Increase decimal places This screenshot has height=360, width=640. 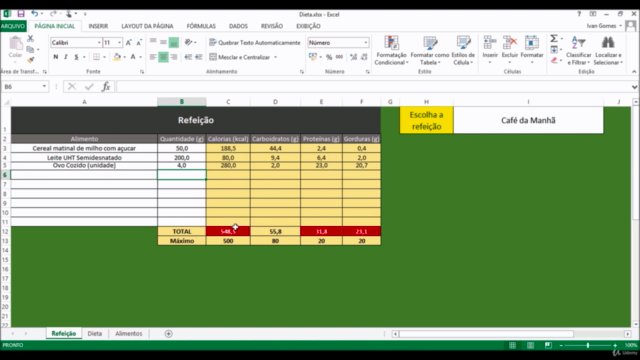coord(353,57)
